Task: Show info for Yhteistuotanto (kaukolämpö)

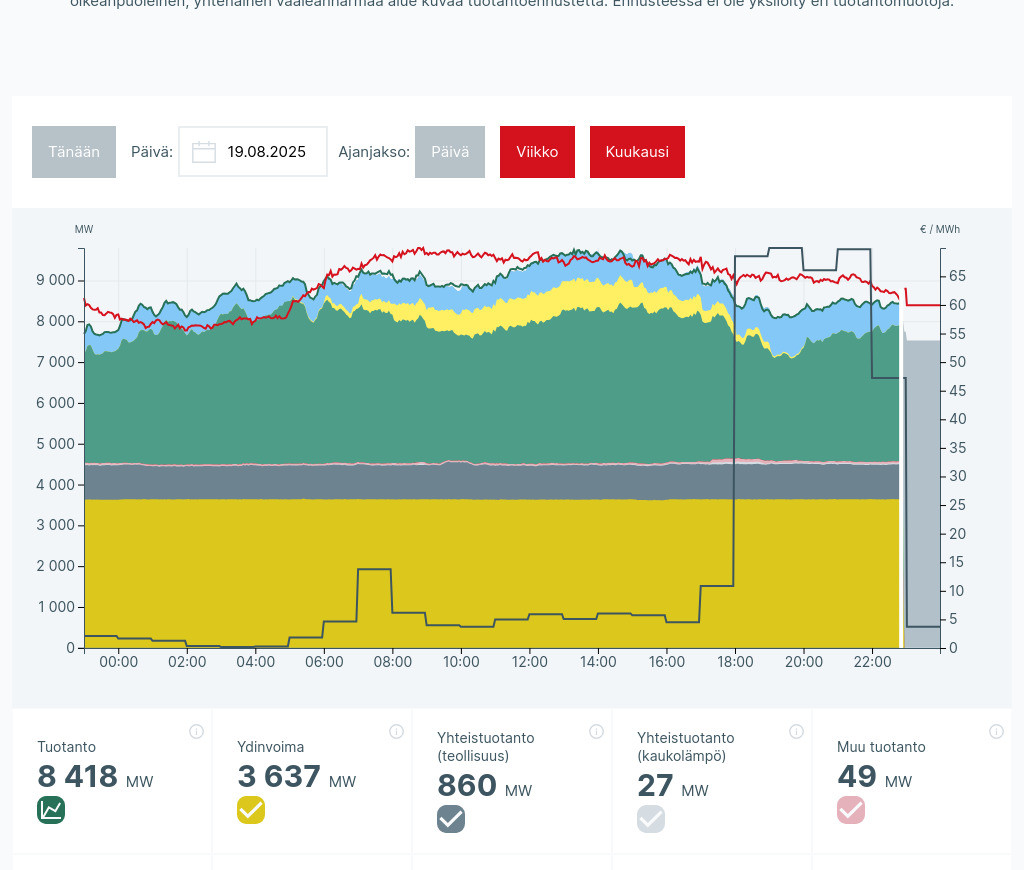Action: pyautogui.click(x=796, y=731)
